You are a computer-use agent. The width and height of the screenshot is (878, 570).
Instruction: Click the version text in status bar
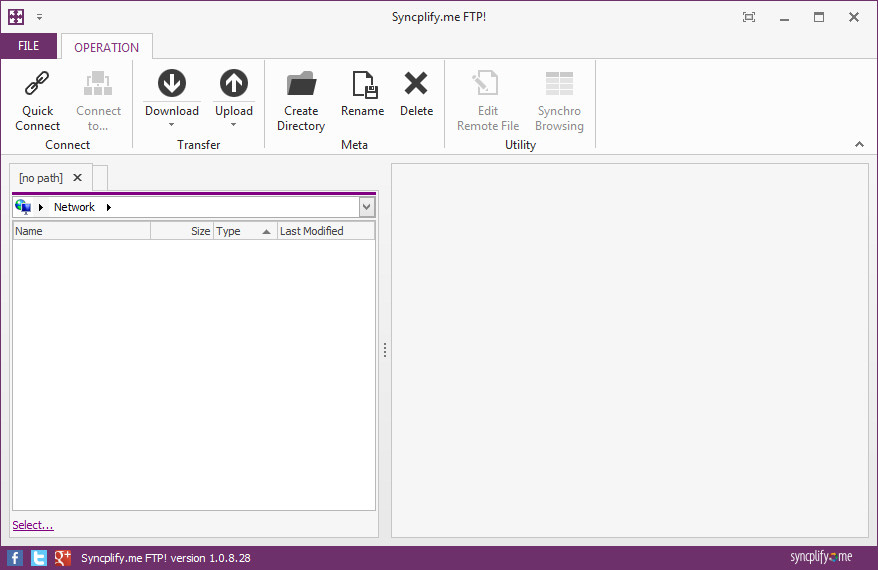pyautogui.click(x=166, y=558)
